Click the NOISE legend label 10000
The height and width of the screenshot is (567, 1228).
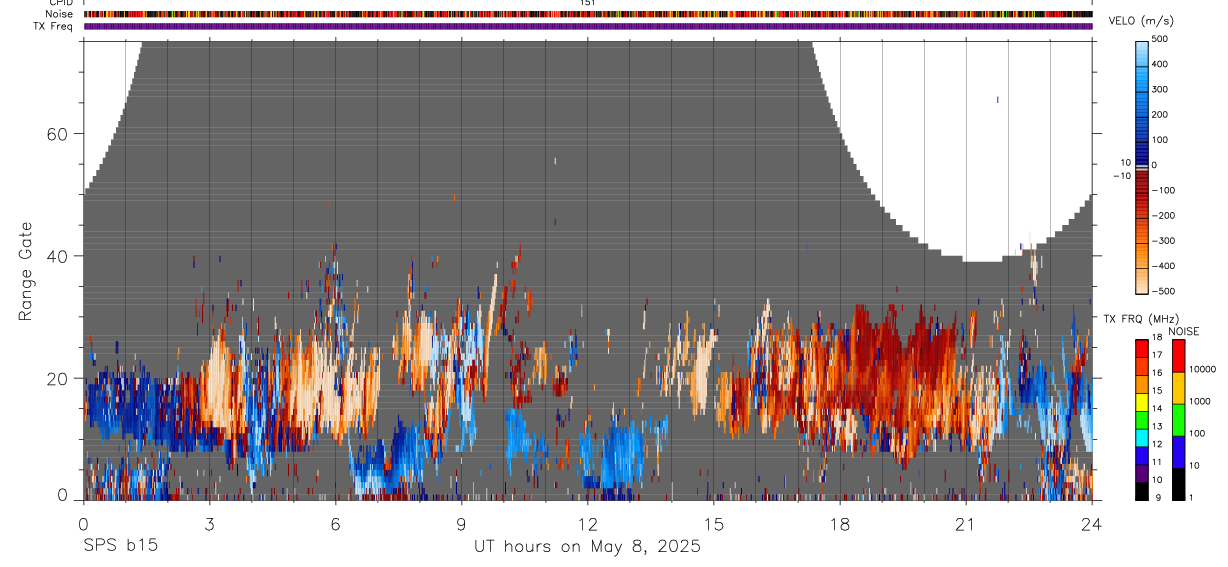point(1202,370)
